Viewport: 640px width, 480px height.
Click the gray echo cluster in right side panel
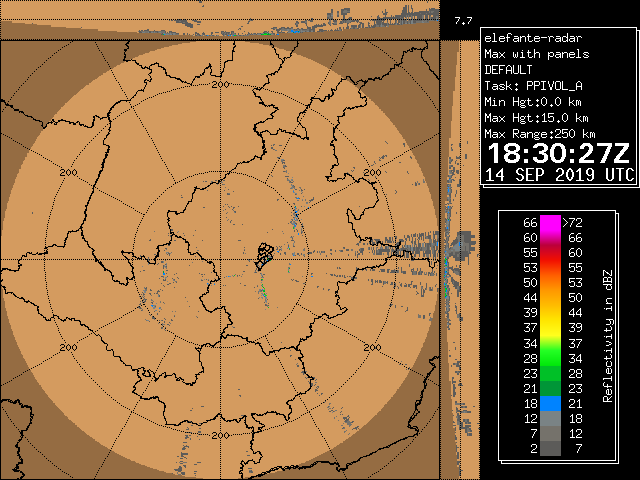463,244
